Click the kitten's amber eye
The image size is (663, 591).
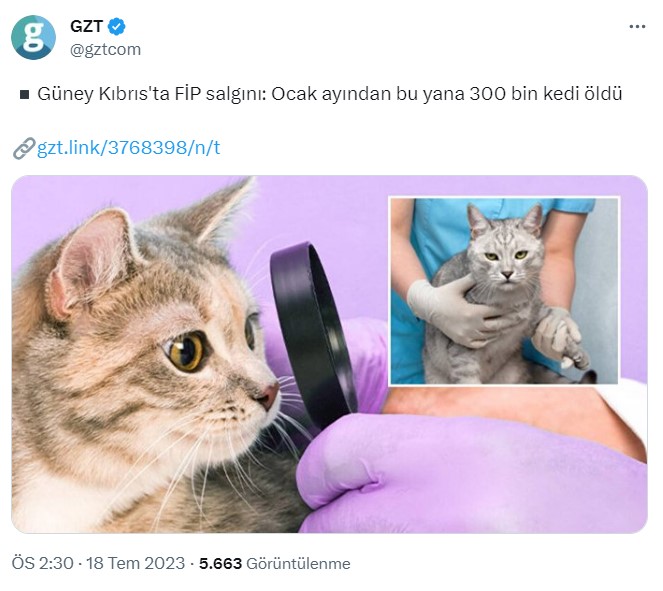tap(186, 351)
